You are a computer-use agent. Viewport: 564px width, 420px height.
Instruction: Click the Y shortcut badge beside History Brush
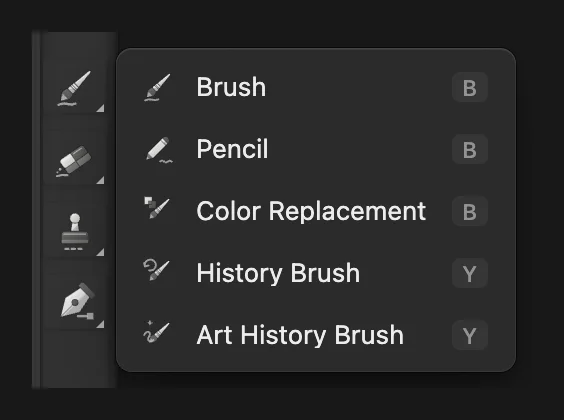[x=470, y=273]
